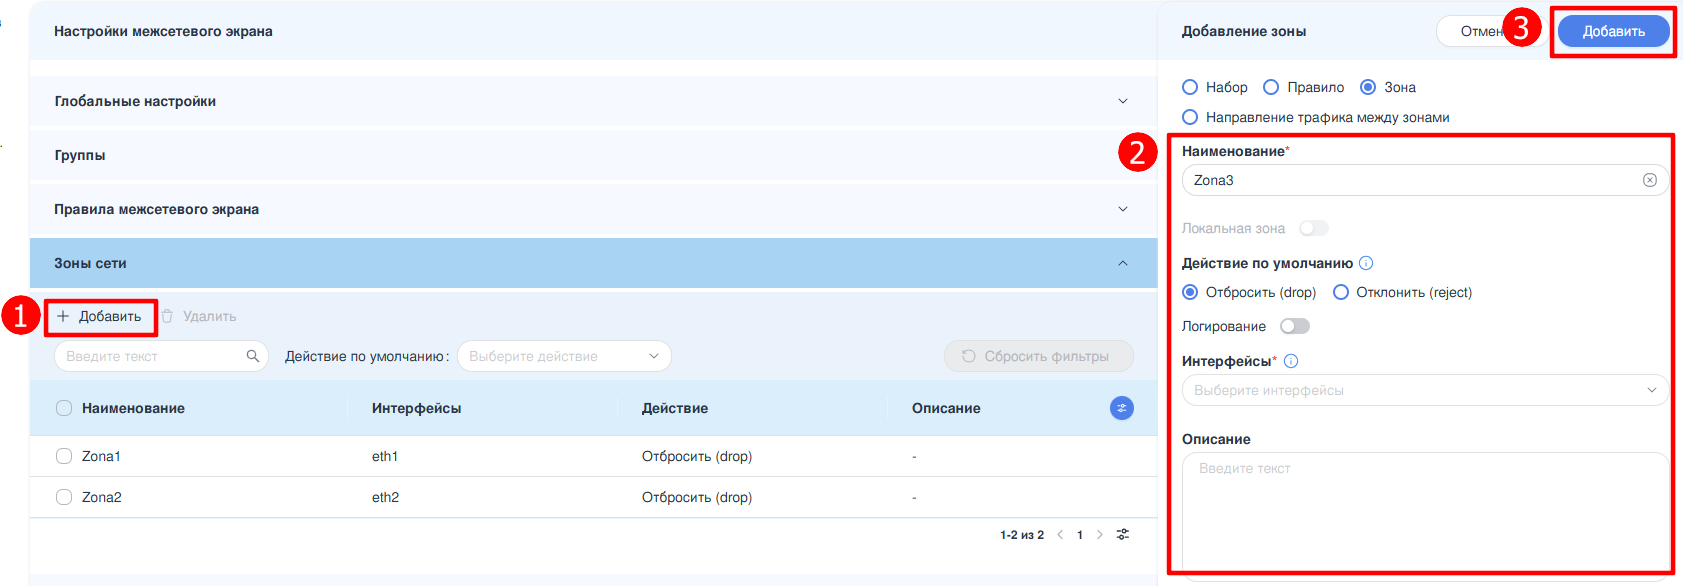Viewport: 1683px width, 586px height.
Task: Click into the Описание text area
Action: [1424, 510]
